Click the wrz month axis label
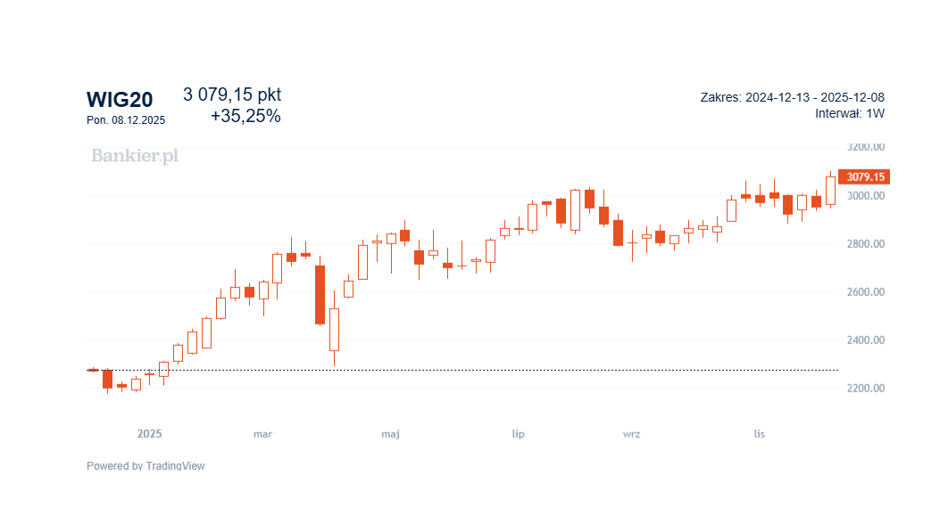The image size is (948, 517). [x=631, y=434]
